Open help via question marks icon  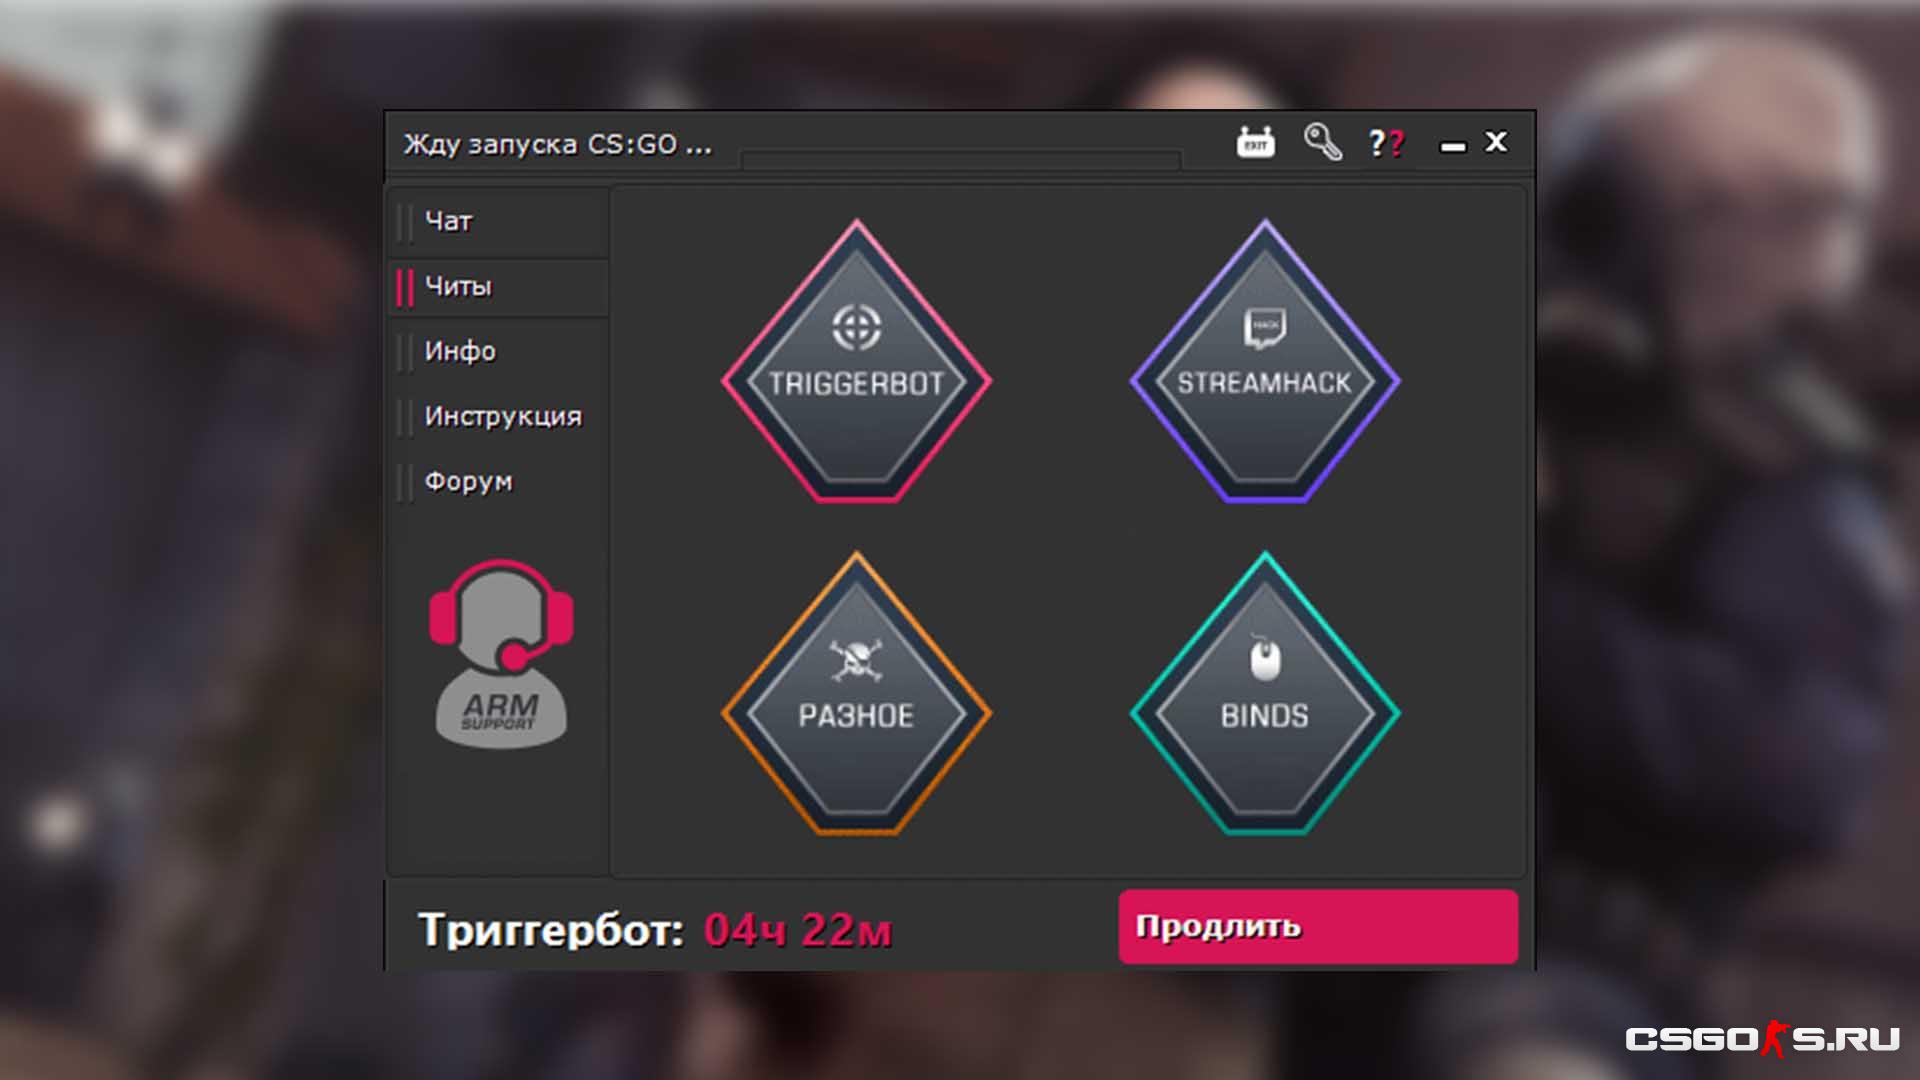point(1386,143)
